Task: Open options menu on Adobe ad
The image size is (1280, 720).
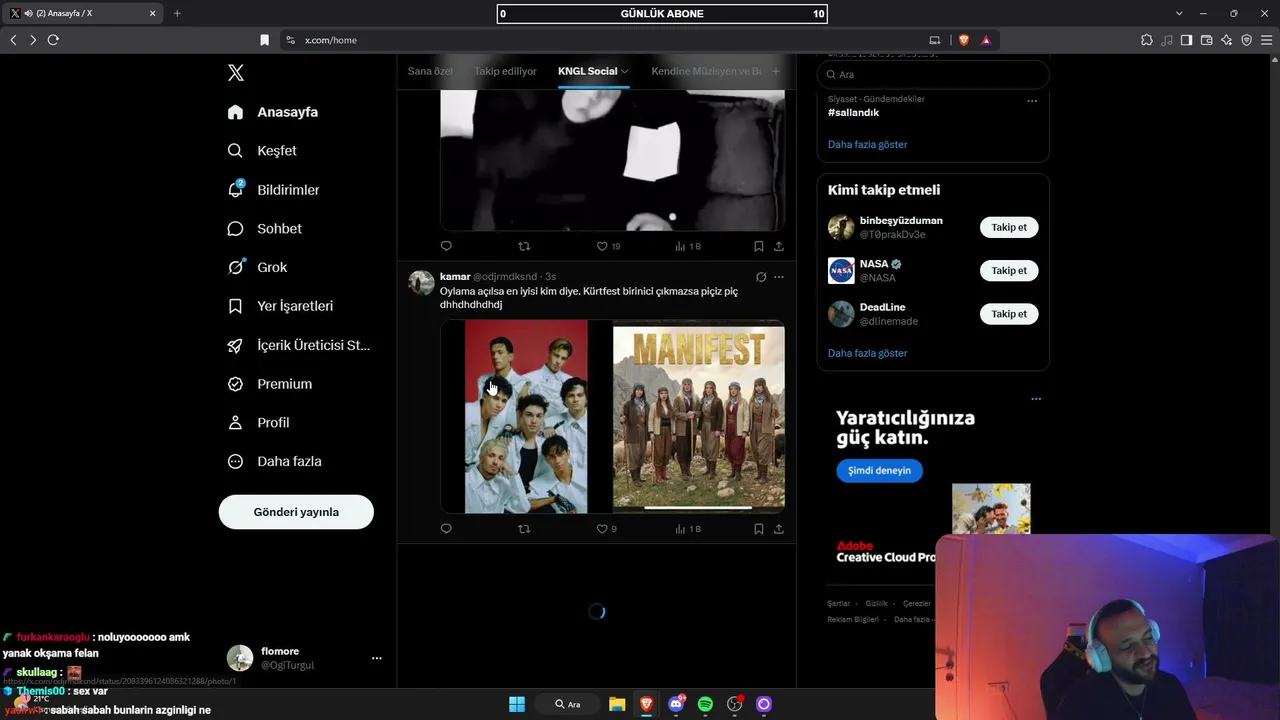Action: click(x=1036, y=399)
